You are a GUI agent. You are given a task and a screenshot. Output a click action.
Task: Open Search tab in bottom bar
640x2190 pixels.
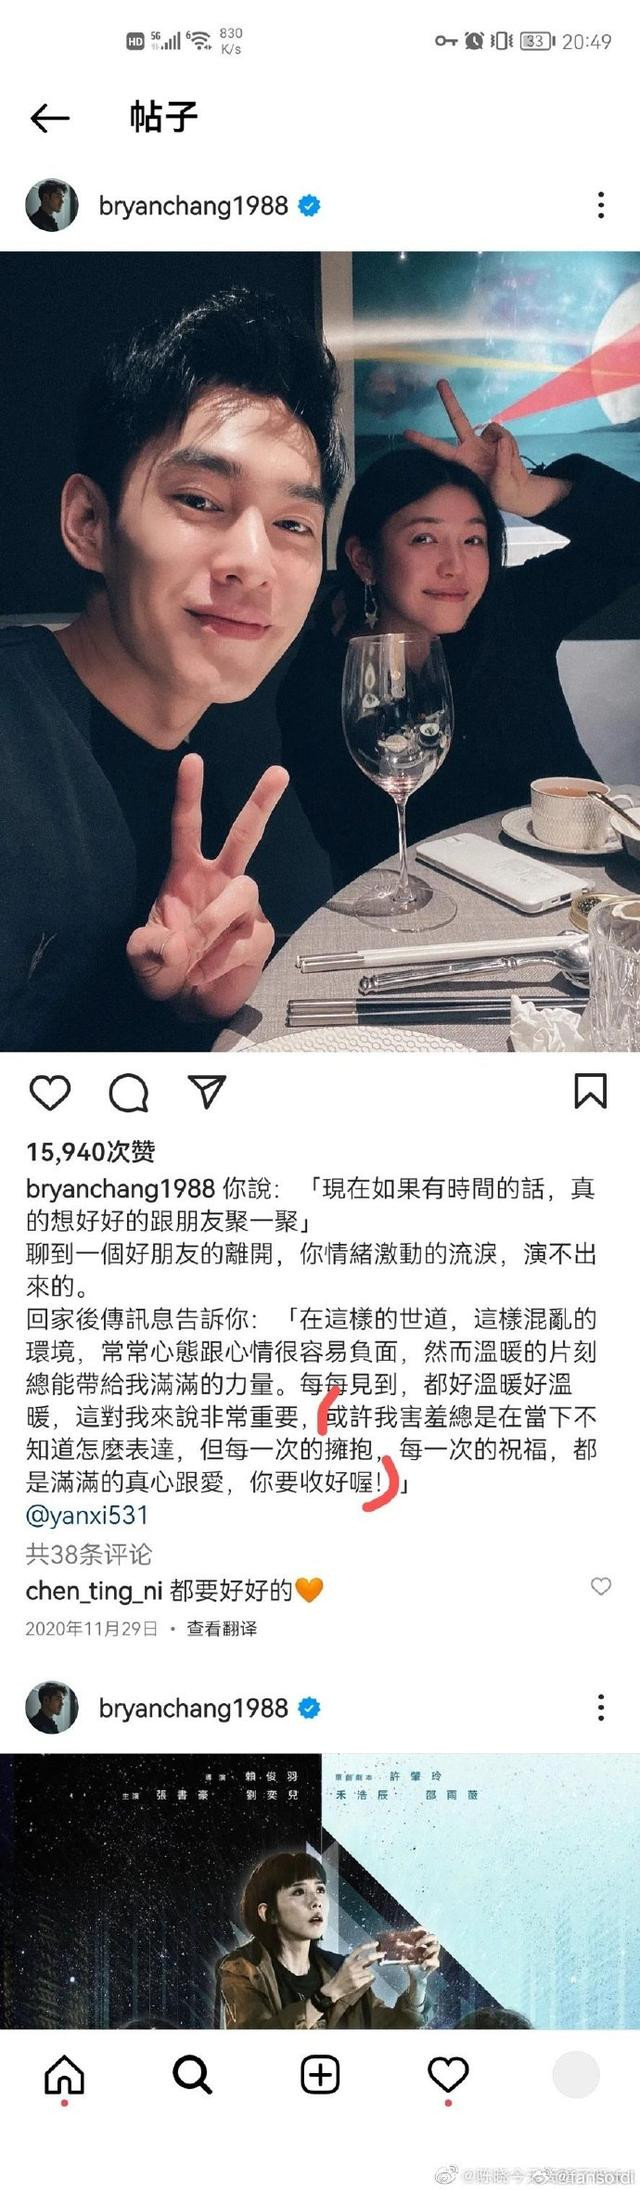[192, 2075]
